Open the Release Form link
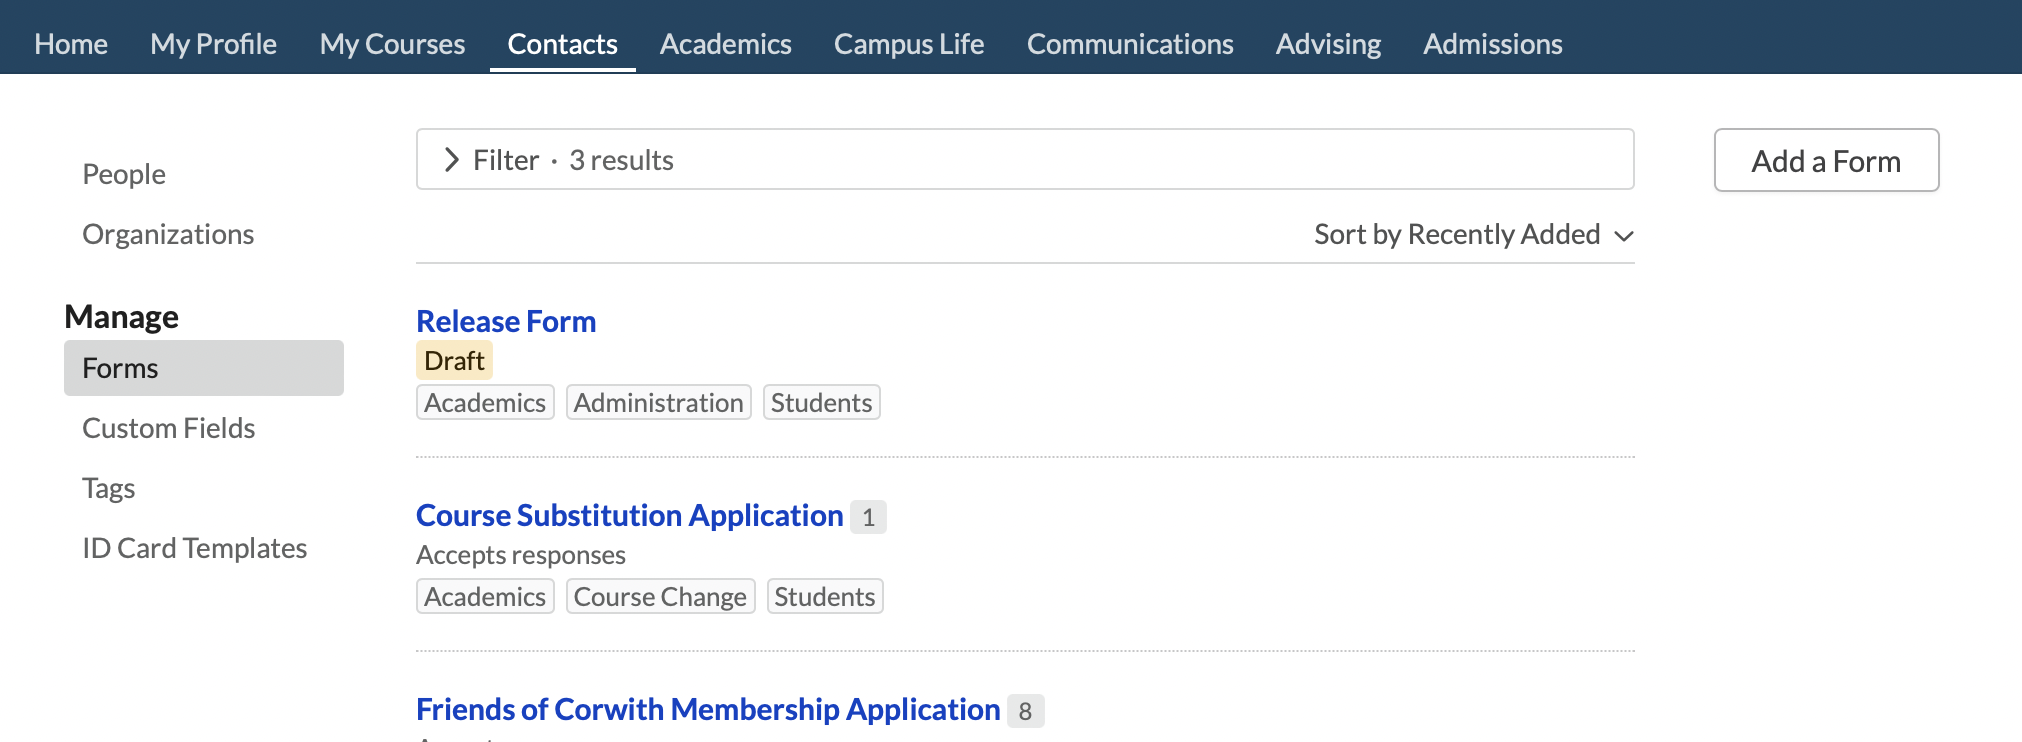The width and height of the screenshot is (2022, 742). (x=506, y=322)
